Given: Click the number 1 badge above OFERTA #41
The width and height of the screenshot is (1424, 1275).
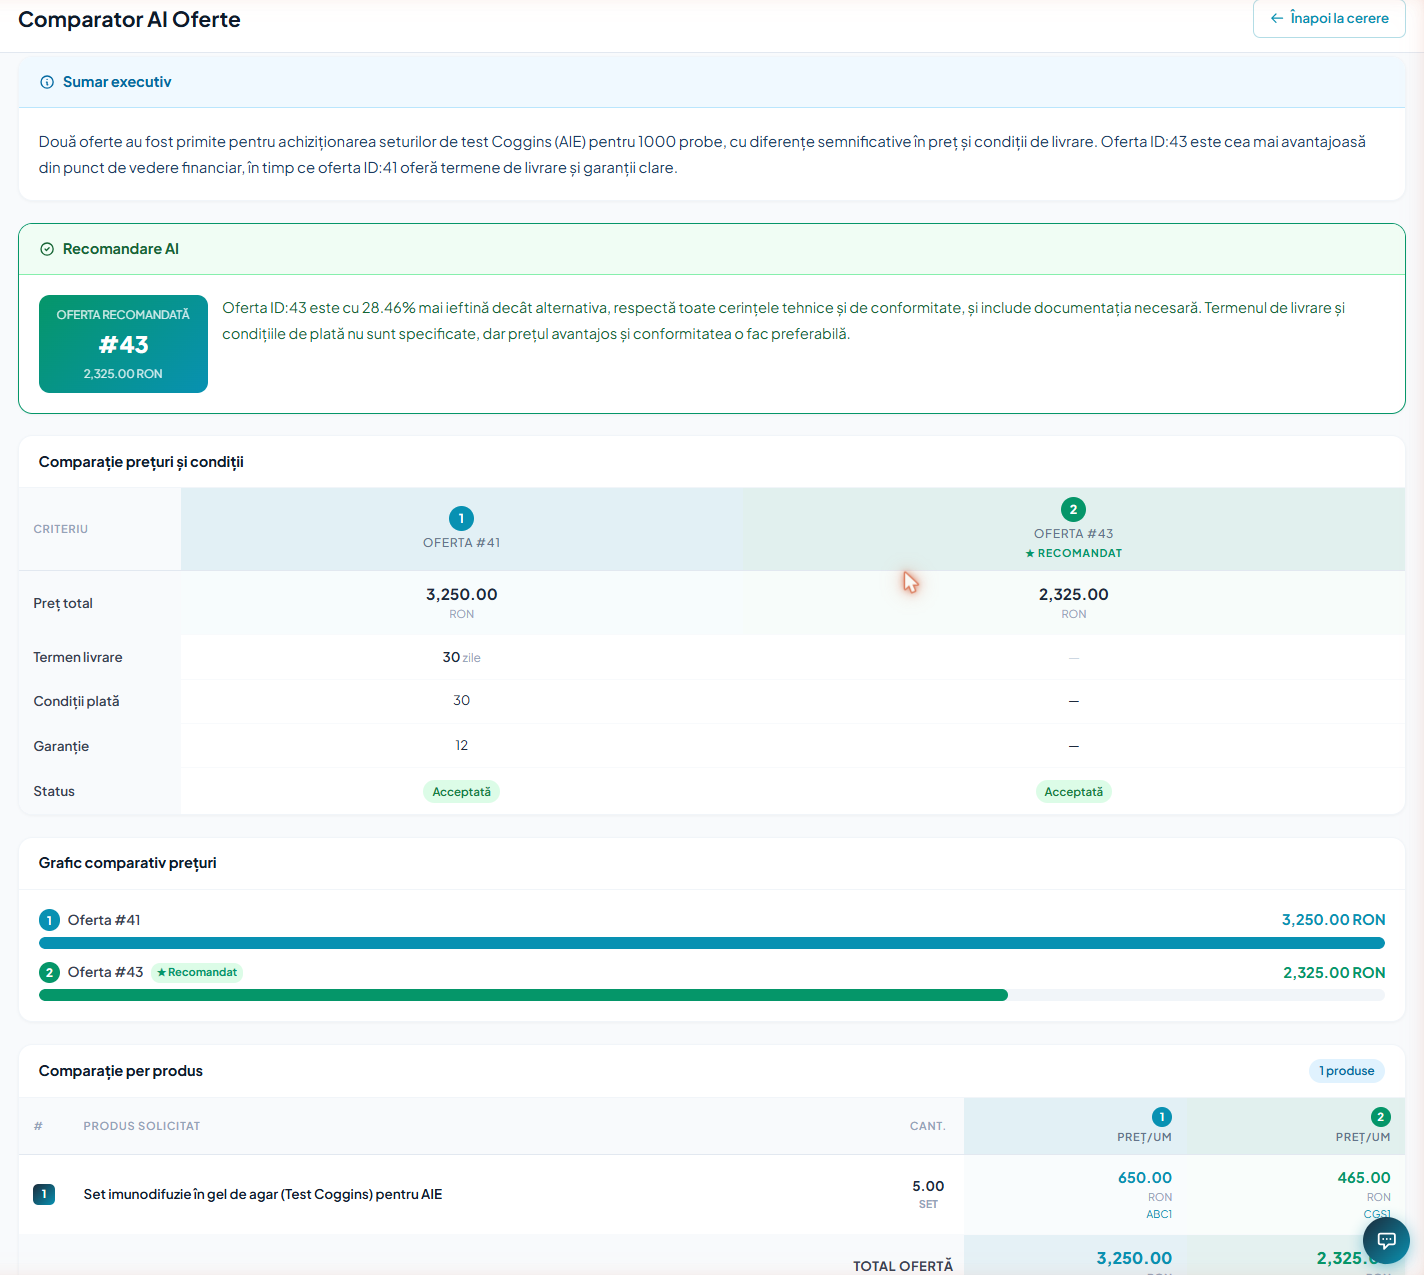Looking at the screenshot, I should (461, 518).
